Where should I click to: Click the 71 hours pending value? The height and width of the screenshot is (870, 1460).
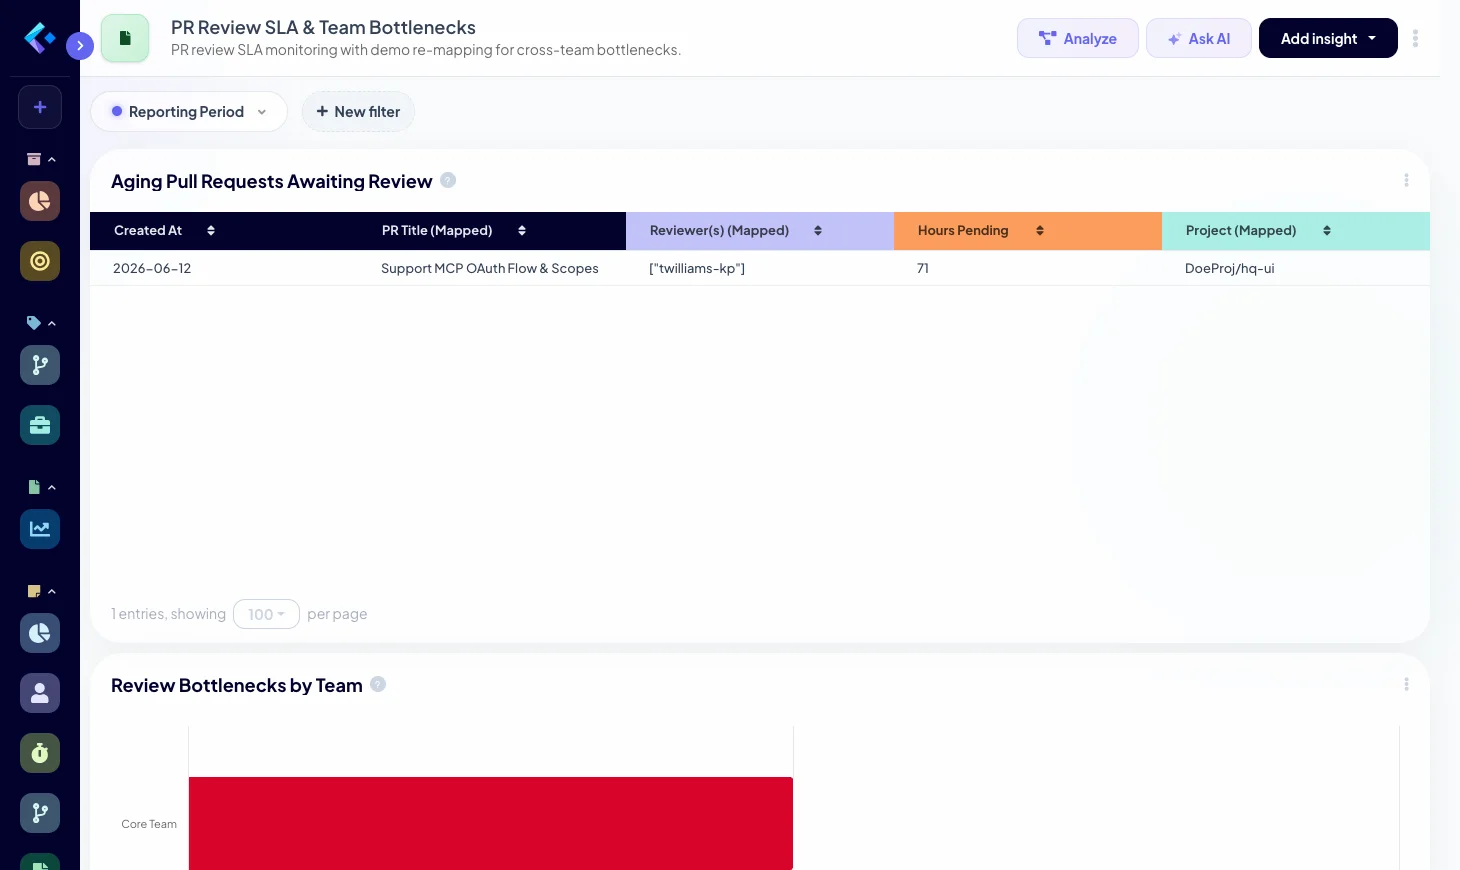(923, 268)
